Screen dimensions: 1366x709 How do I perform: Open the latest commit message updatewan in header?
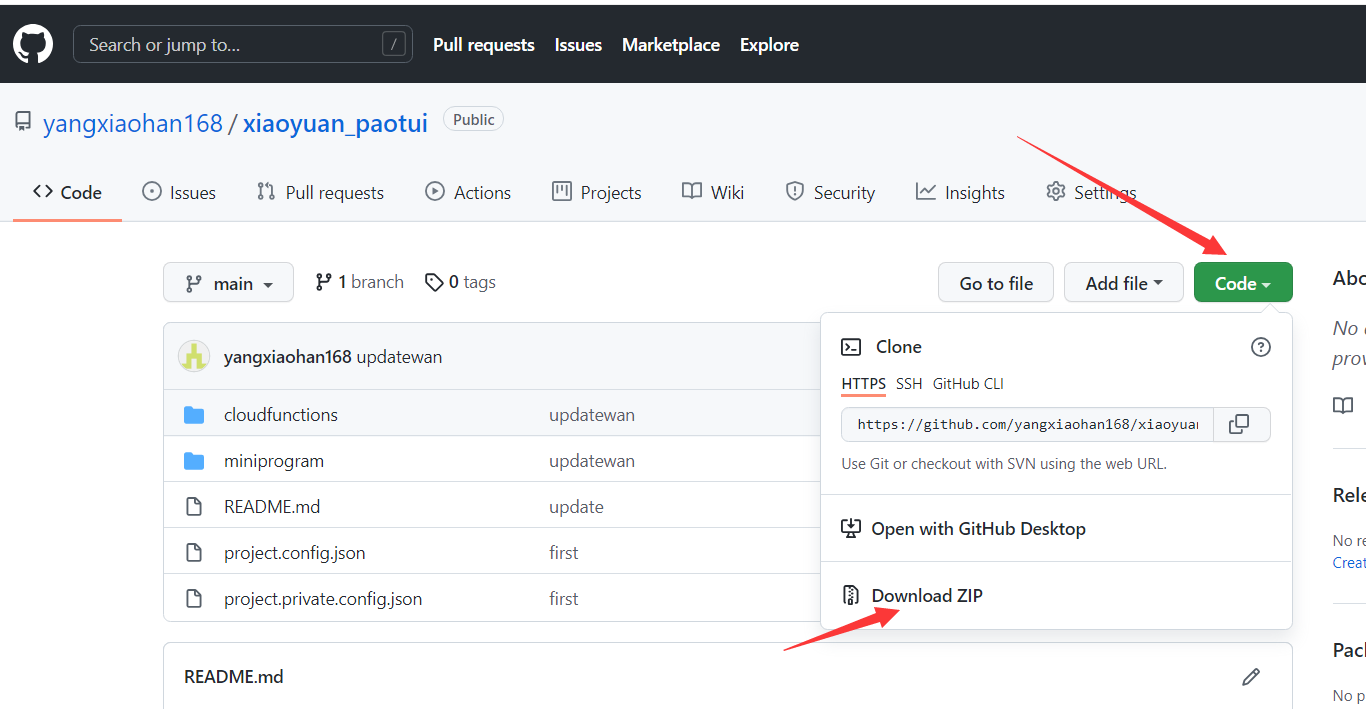399,357
